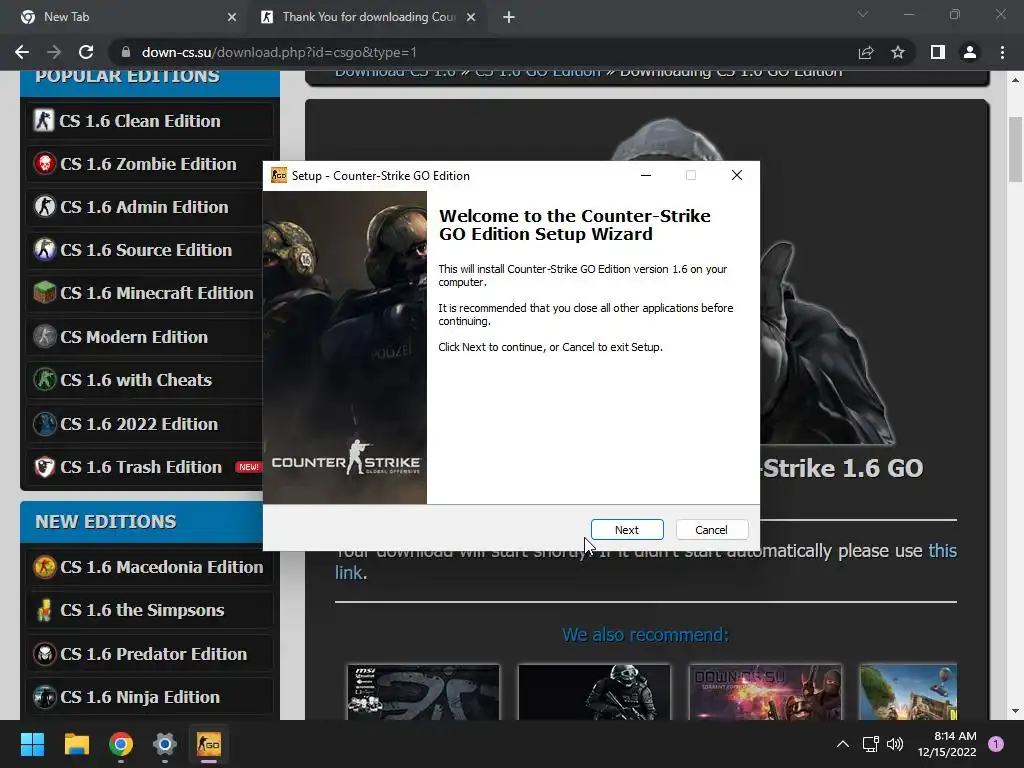Open CS 1.6 Trash Edition link
The image size is (1024, 768).
coord(141,467)
